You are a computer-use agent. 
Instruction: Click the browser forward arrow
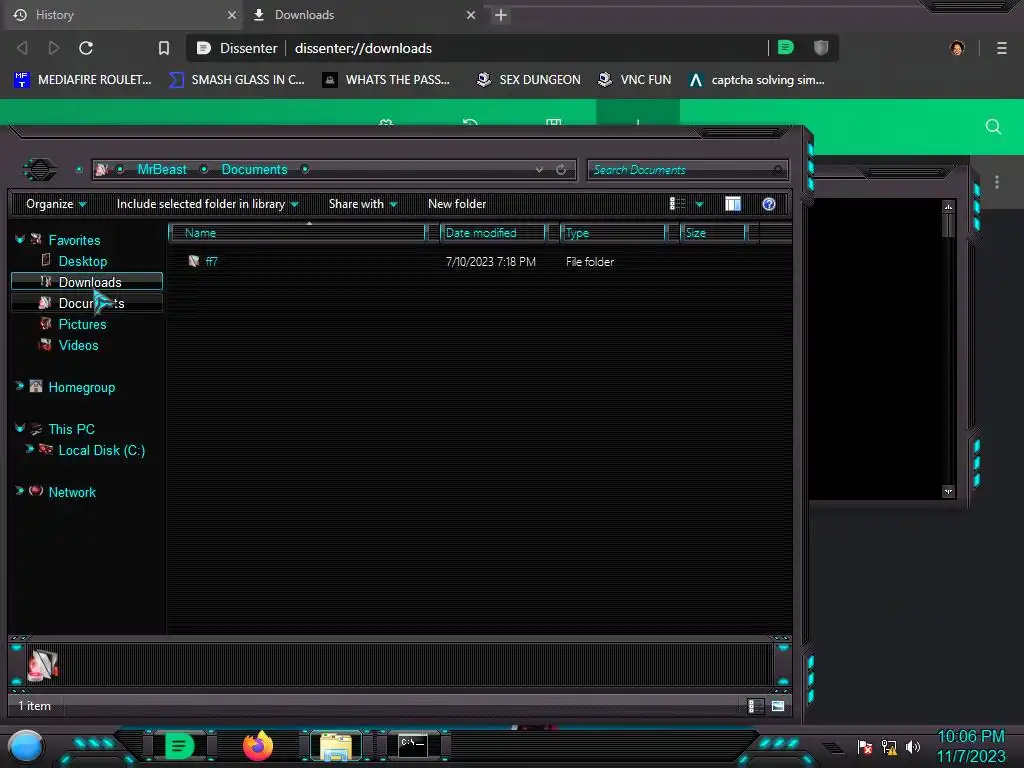pos(54,48)
